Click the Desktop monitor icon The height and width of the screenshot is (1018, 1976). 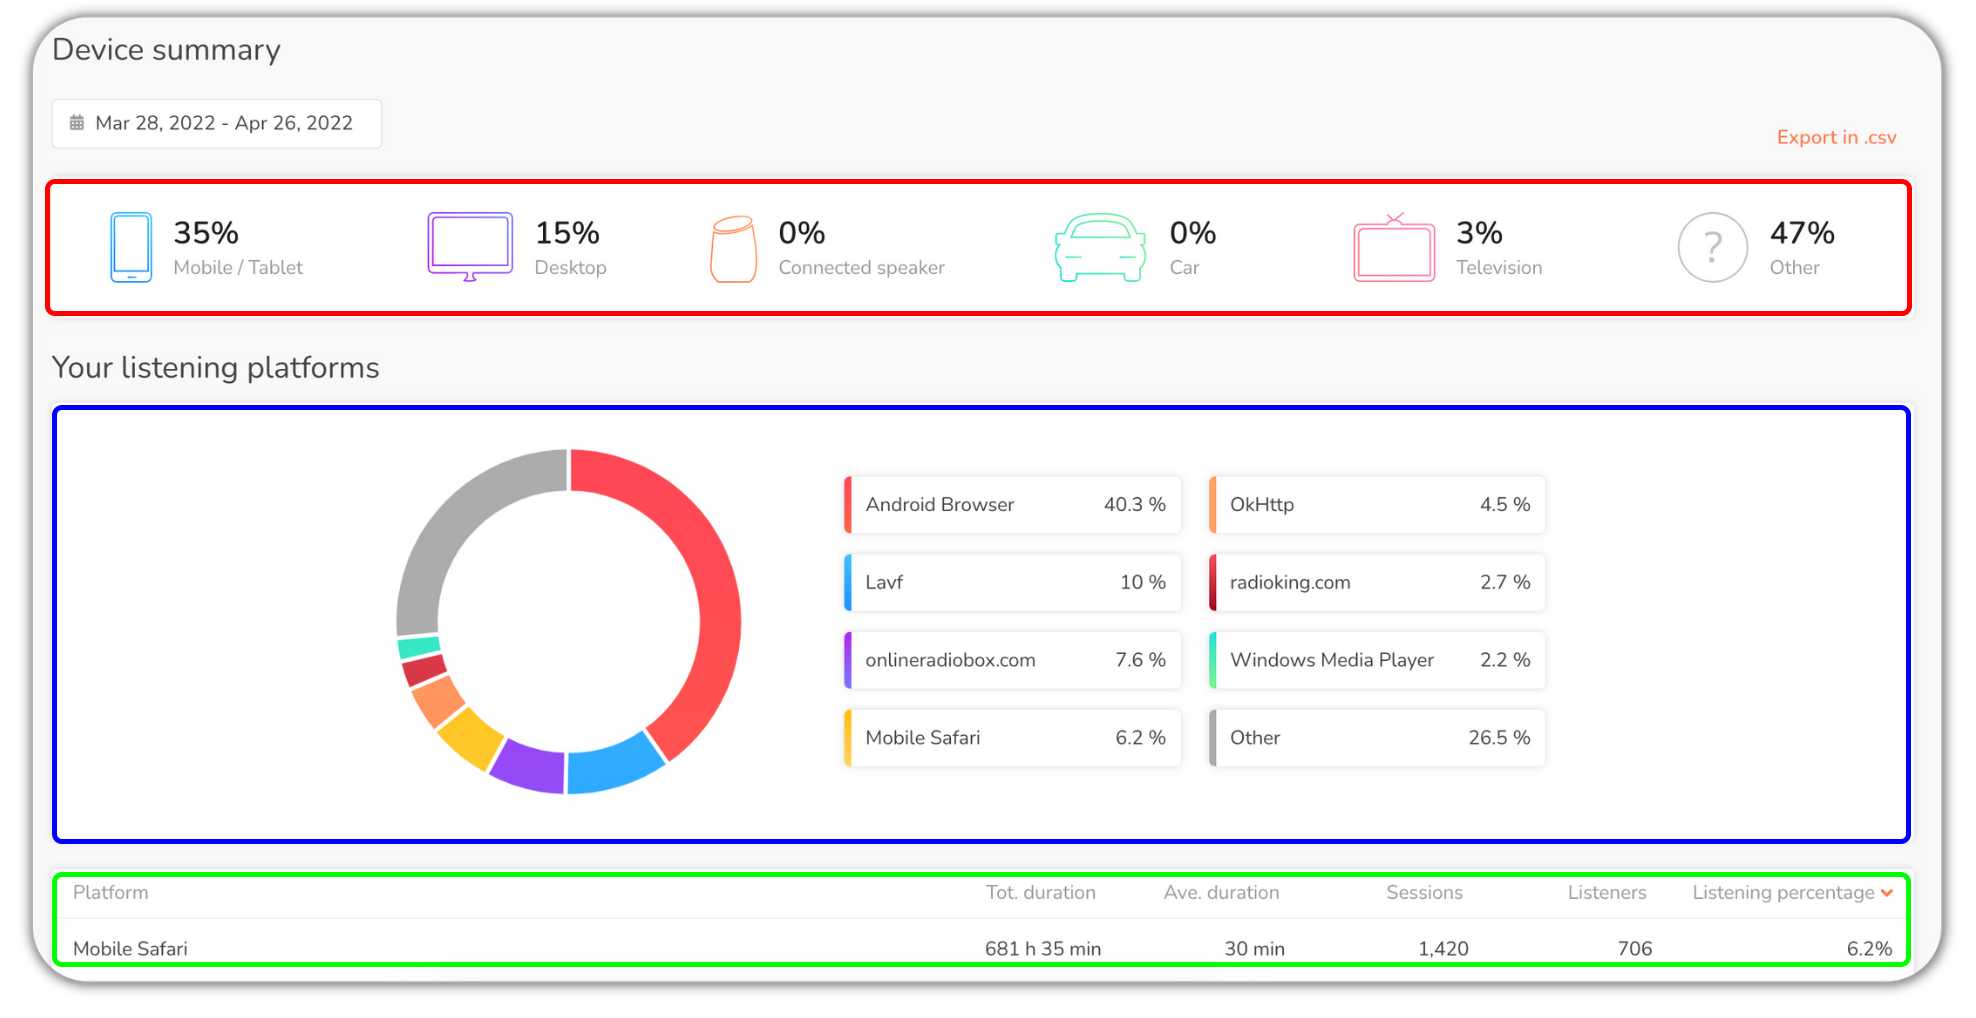click(x=470, y=246)
